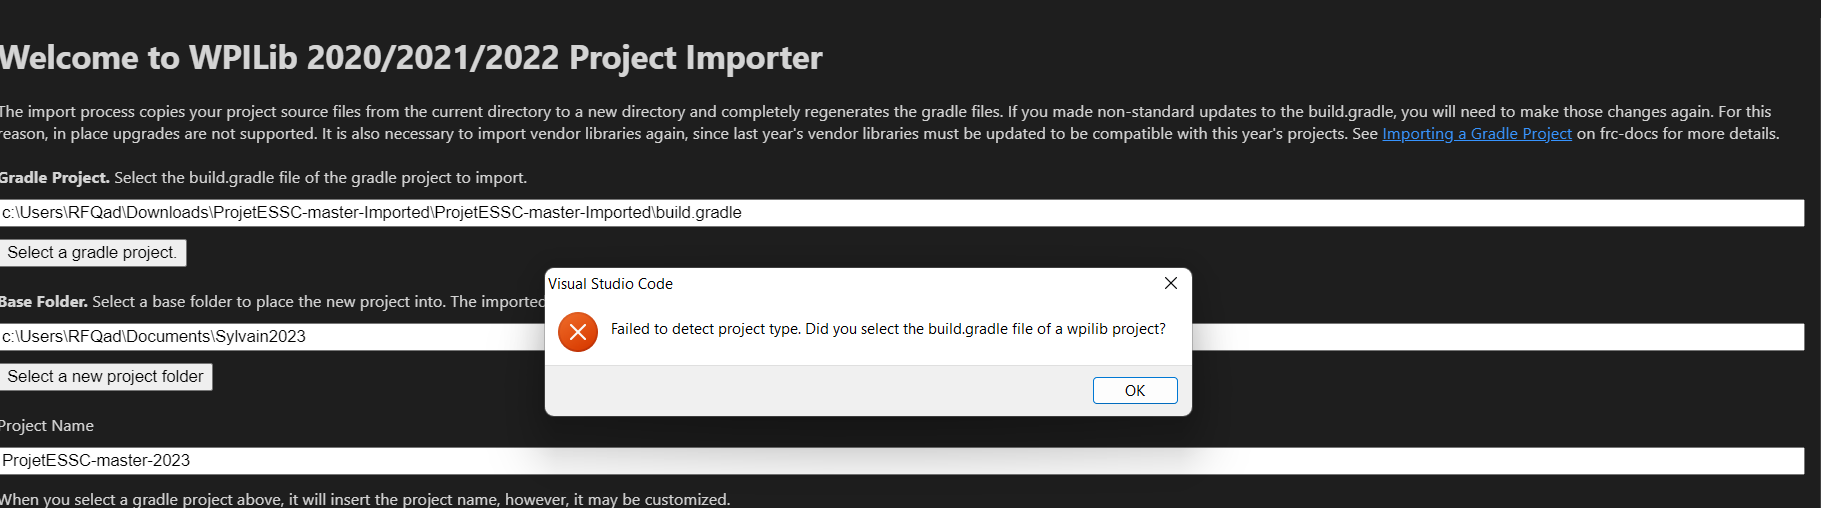The image size is (1821, 508).
Task: Click the bold Base Folder label
Action: pyautogui.click(x=44, y=301)
